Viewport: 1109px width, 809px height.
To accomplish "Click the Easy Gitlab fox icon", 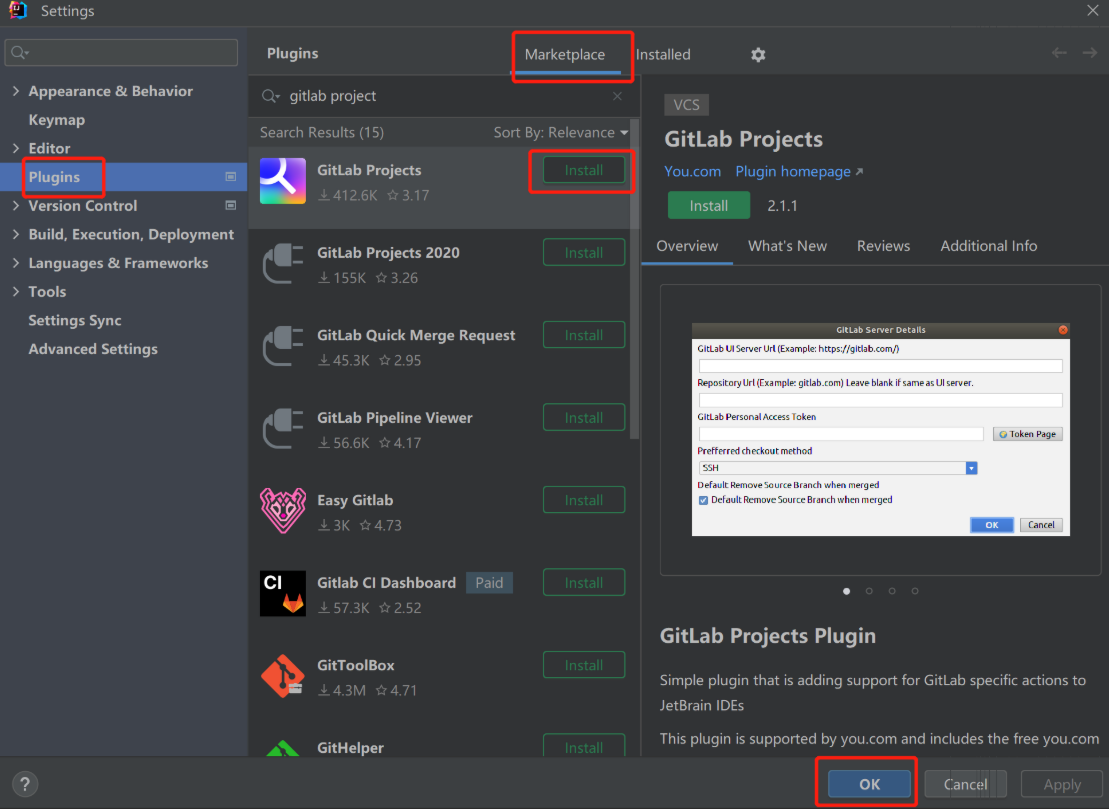I will click(x=283, y=511).
